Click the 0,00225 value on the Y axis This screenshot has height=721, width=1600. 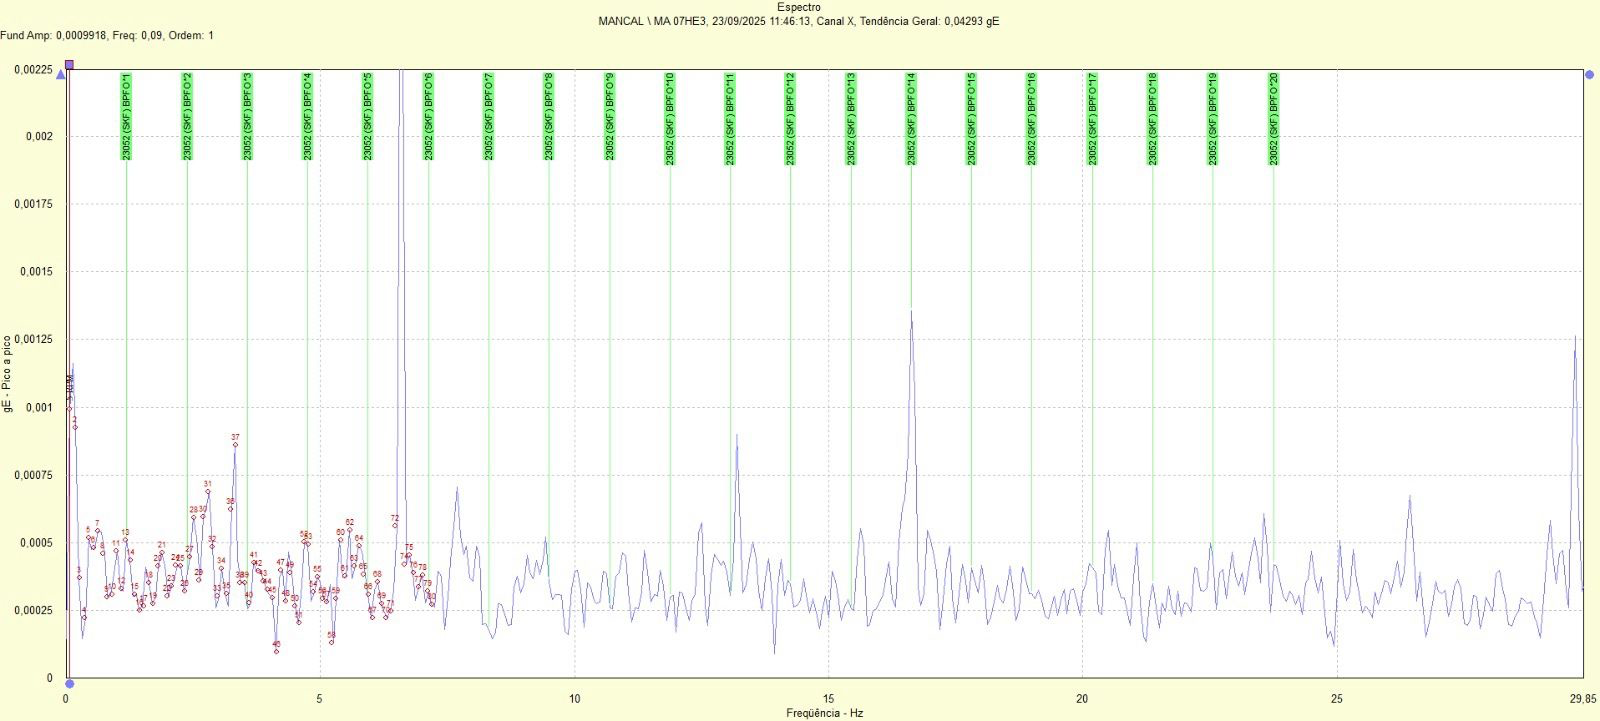click(x=34, y=70)
